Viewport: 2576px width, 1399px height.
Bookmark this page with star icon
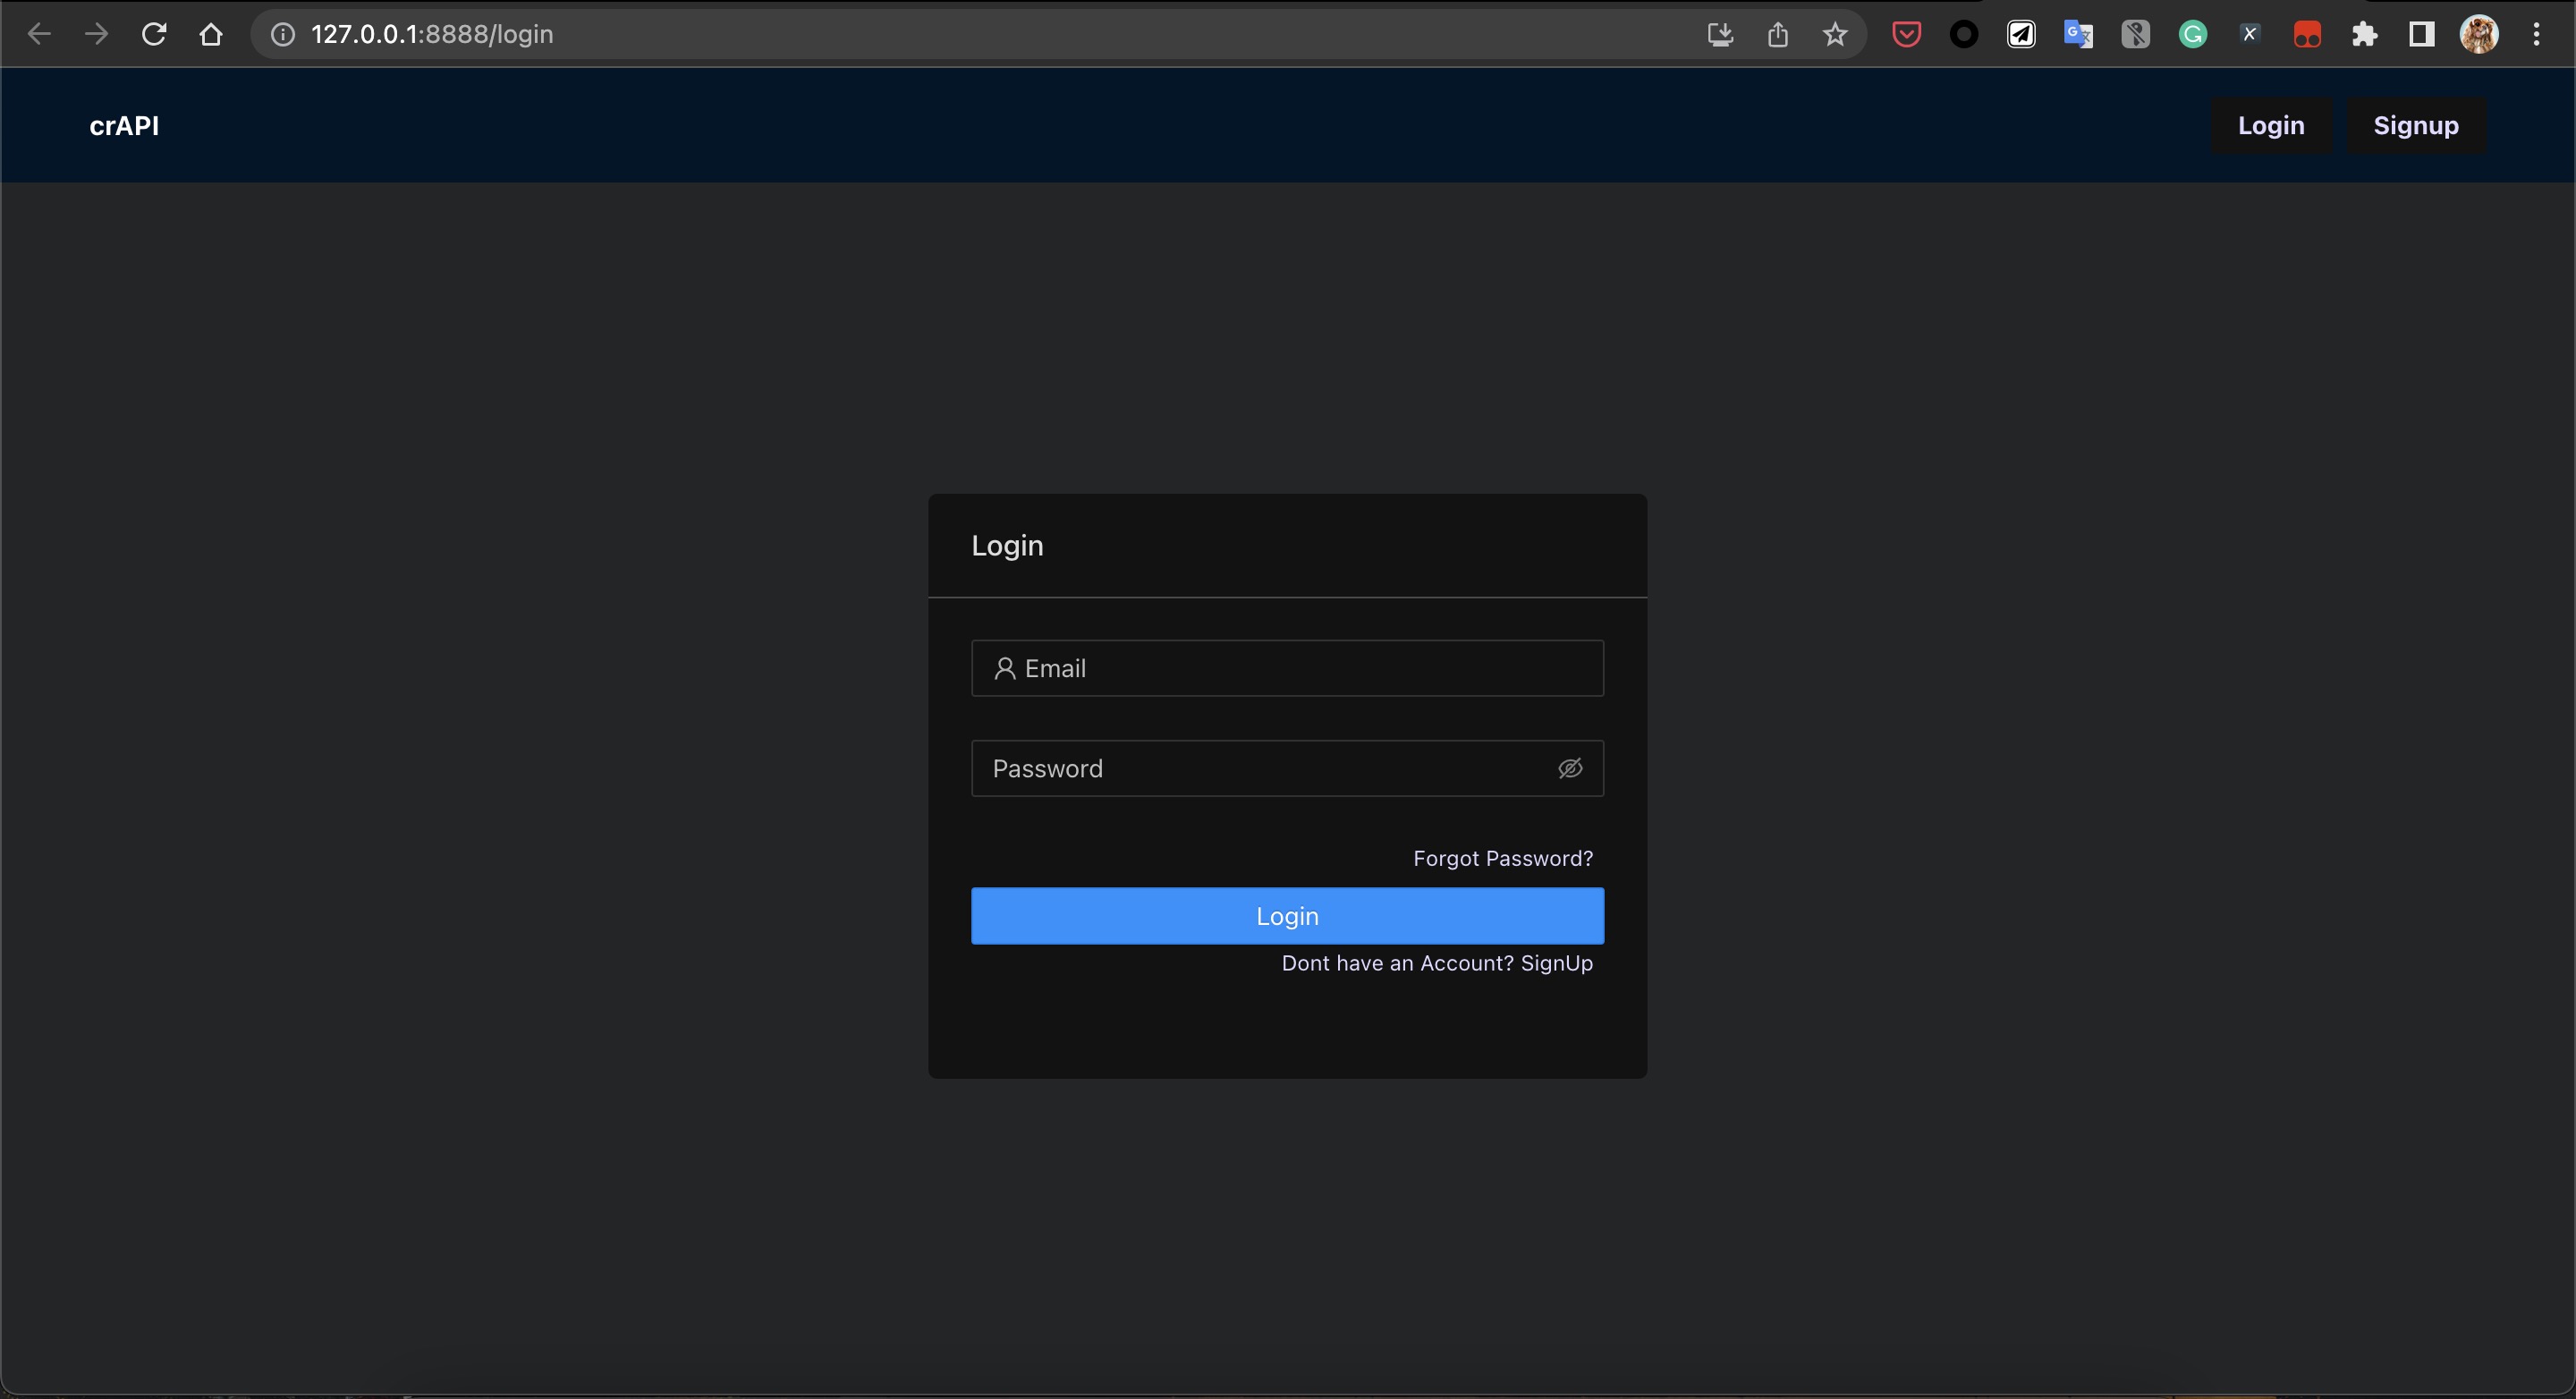(1834, 34)
